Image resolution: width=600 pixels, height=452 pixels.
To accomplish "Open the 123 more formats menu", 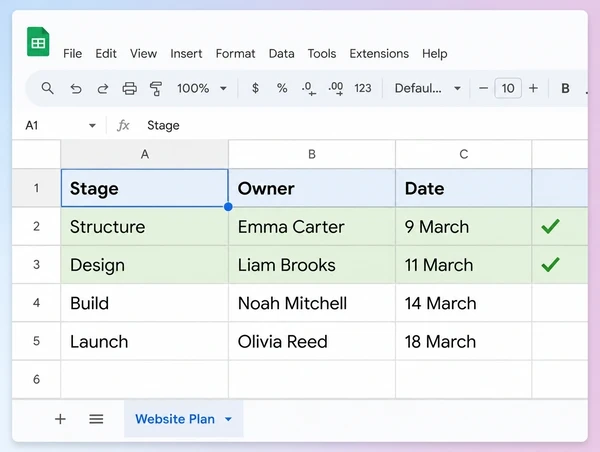I will click(363, 88).
